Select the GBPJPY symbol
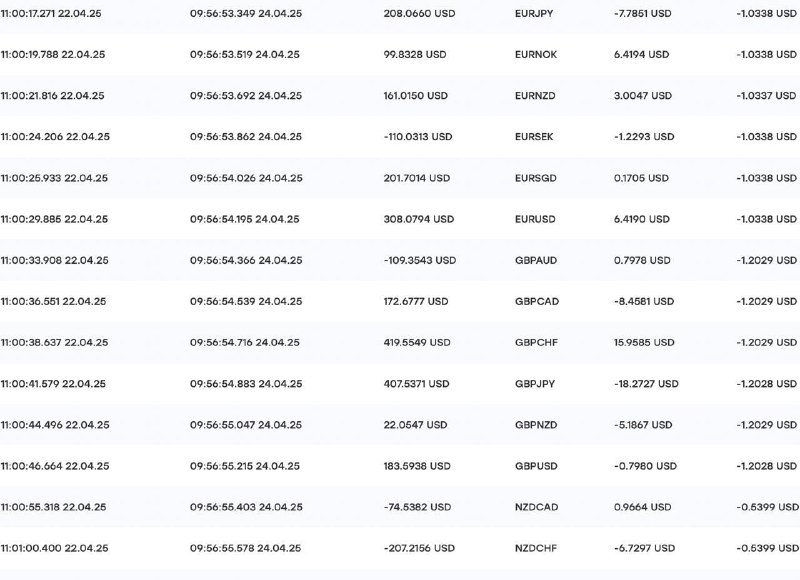 click(534, 383)
